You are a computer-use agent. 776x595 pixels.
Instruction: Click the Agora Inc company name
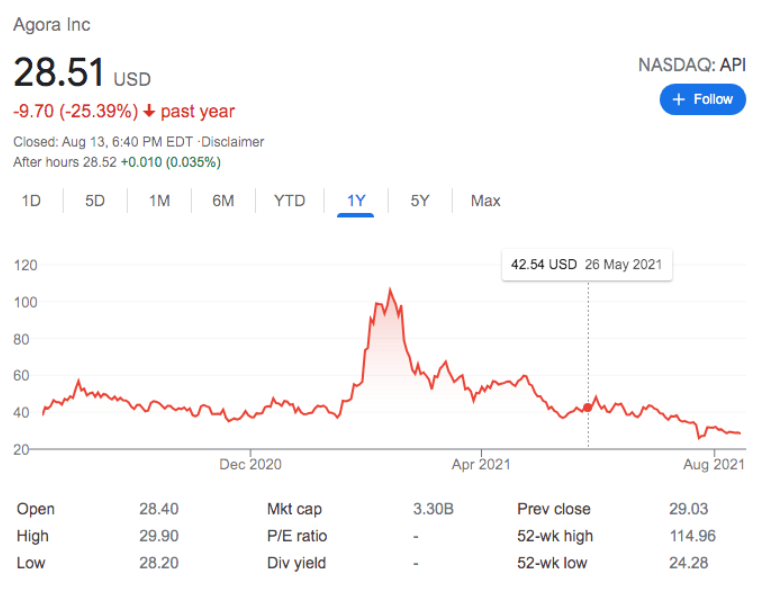click(52, 25)
